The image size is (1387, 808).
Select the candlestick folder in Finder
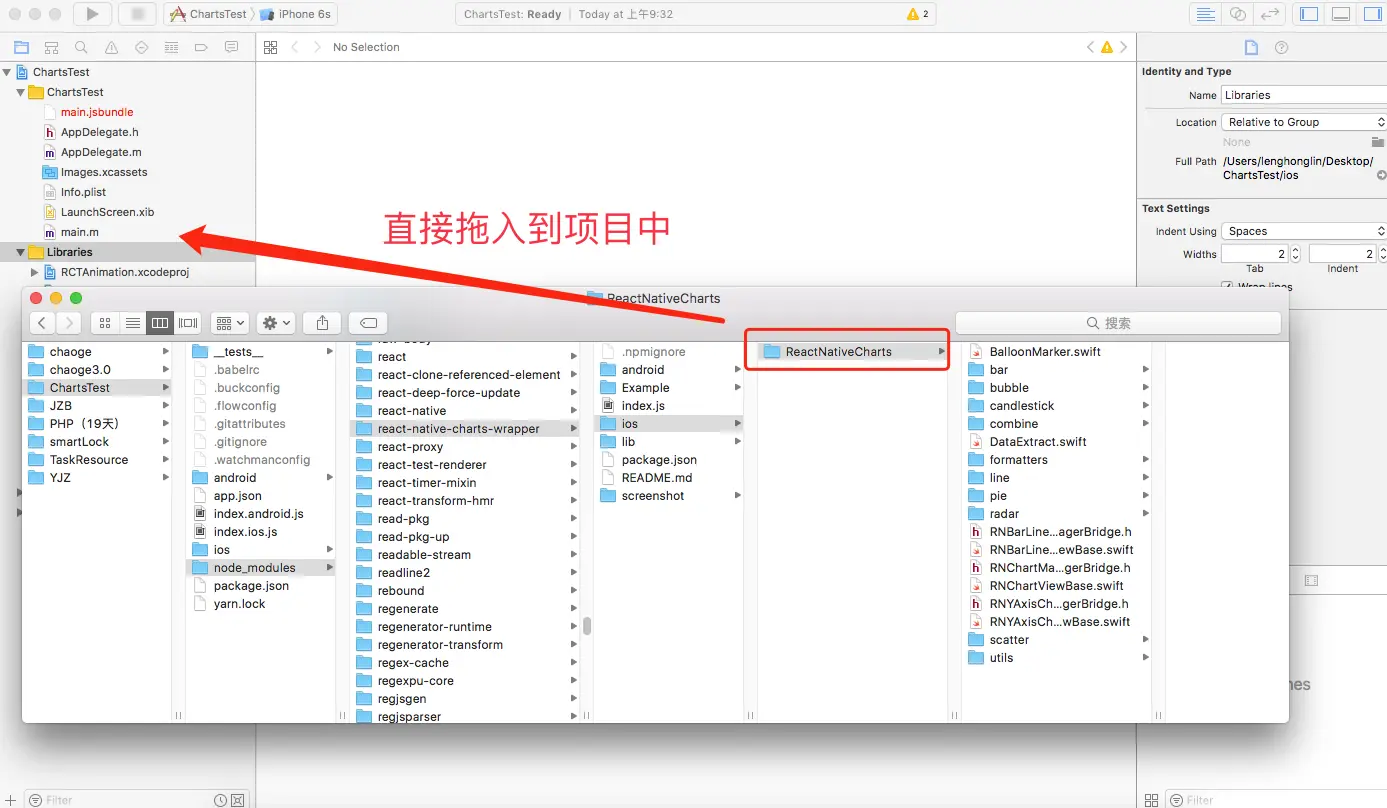(1022, 406)
